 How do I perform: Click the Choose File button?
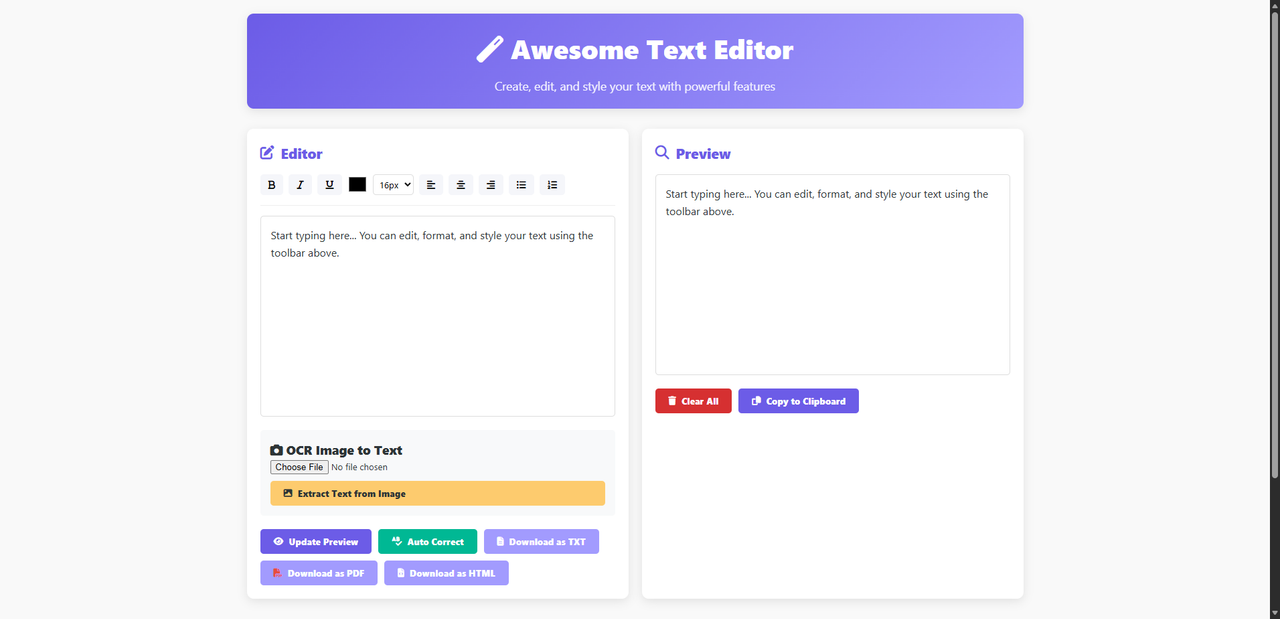[x=299, y=467]
